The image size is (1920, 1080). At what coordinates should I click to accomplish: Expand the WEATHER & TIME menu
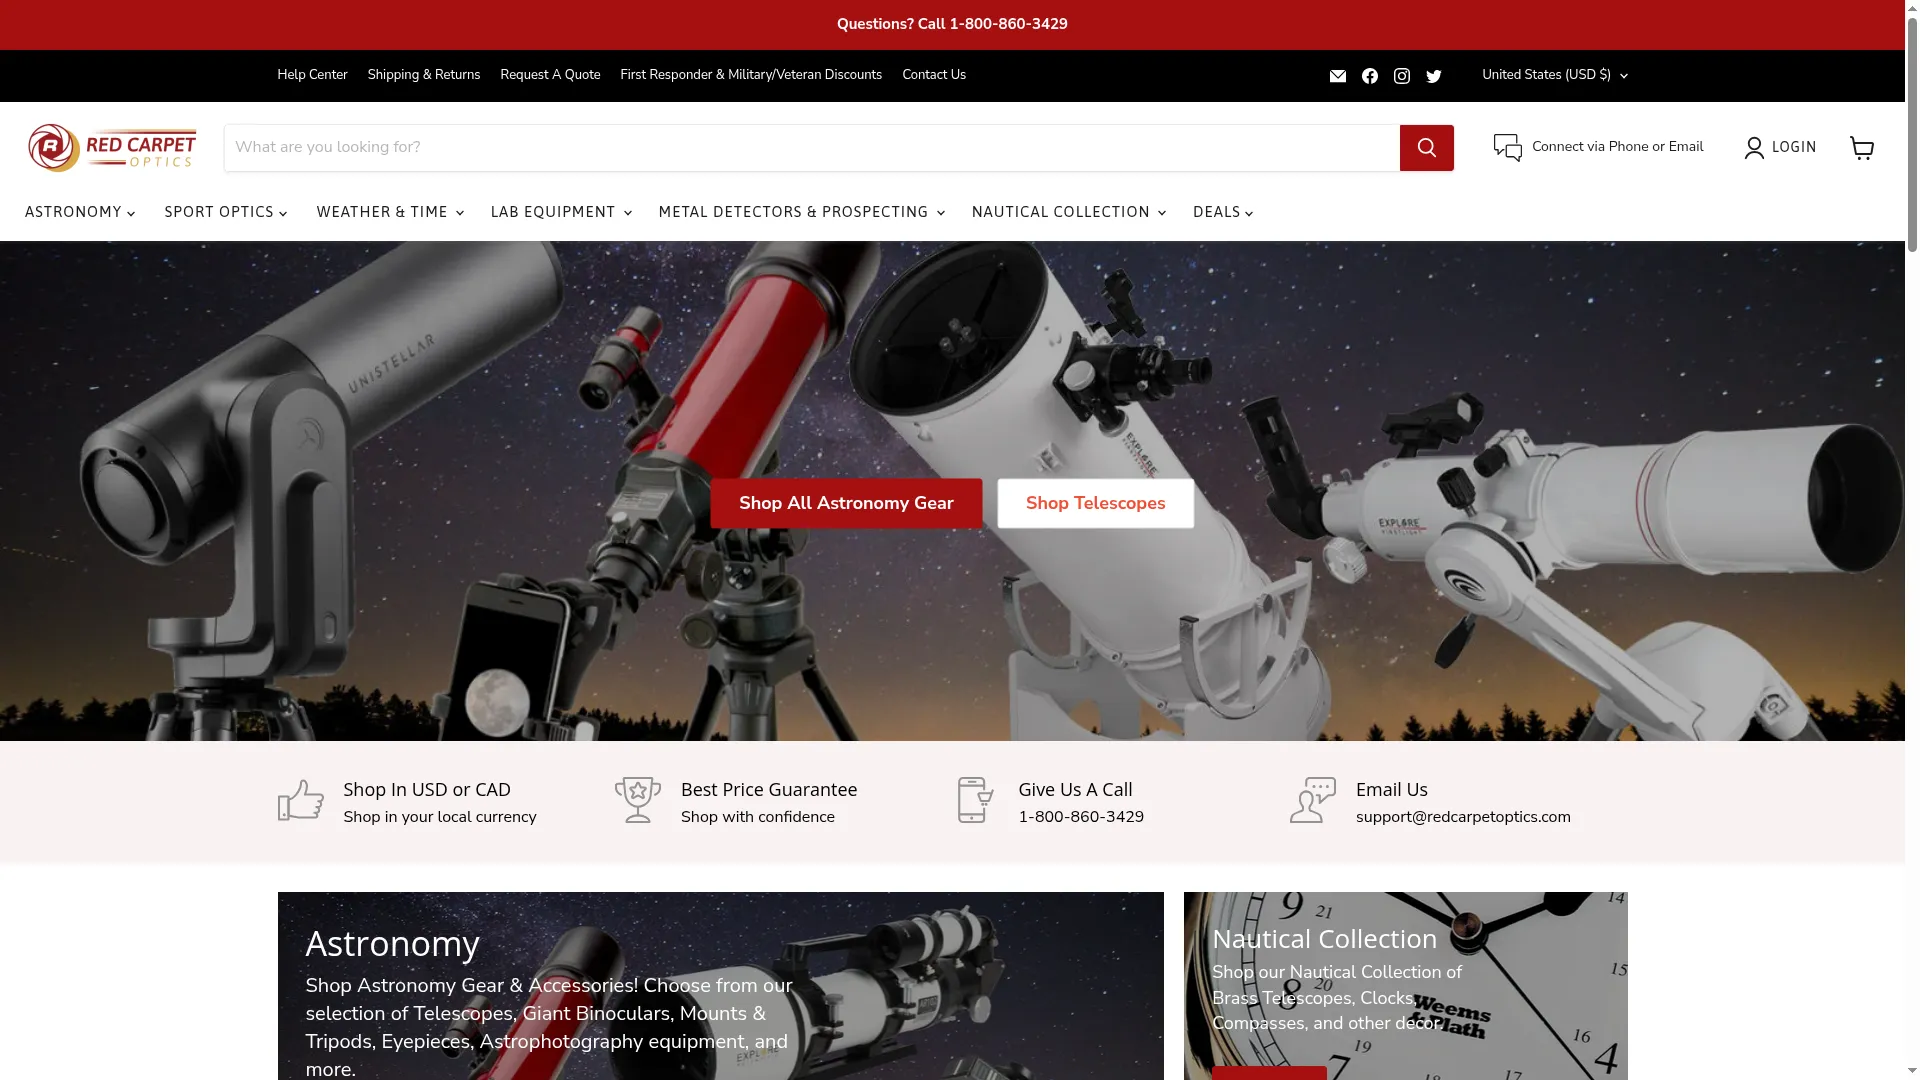tap(390, 212)
